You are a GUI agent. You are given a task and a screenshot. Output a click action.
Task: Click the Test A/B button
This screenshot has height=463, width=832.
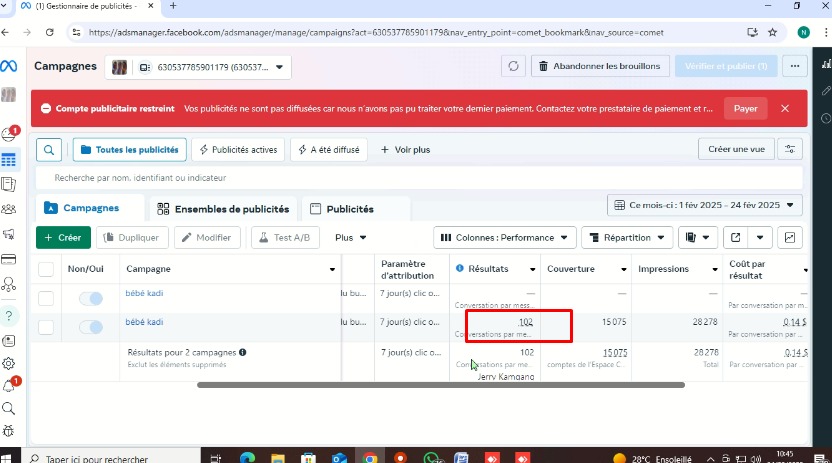[x=285, y=238]
